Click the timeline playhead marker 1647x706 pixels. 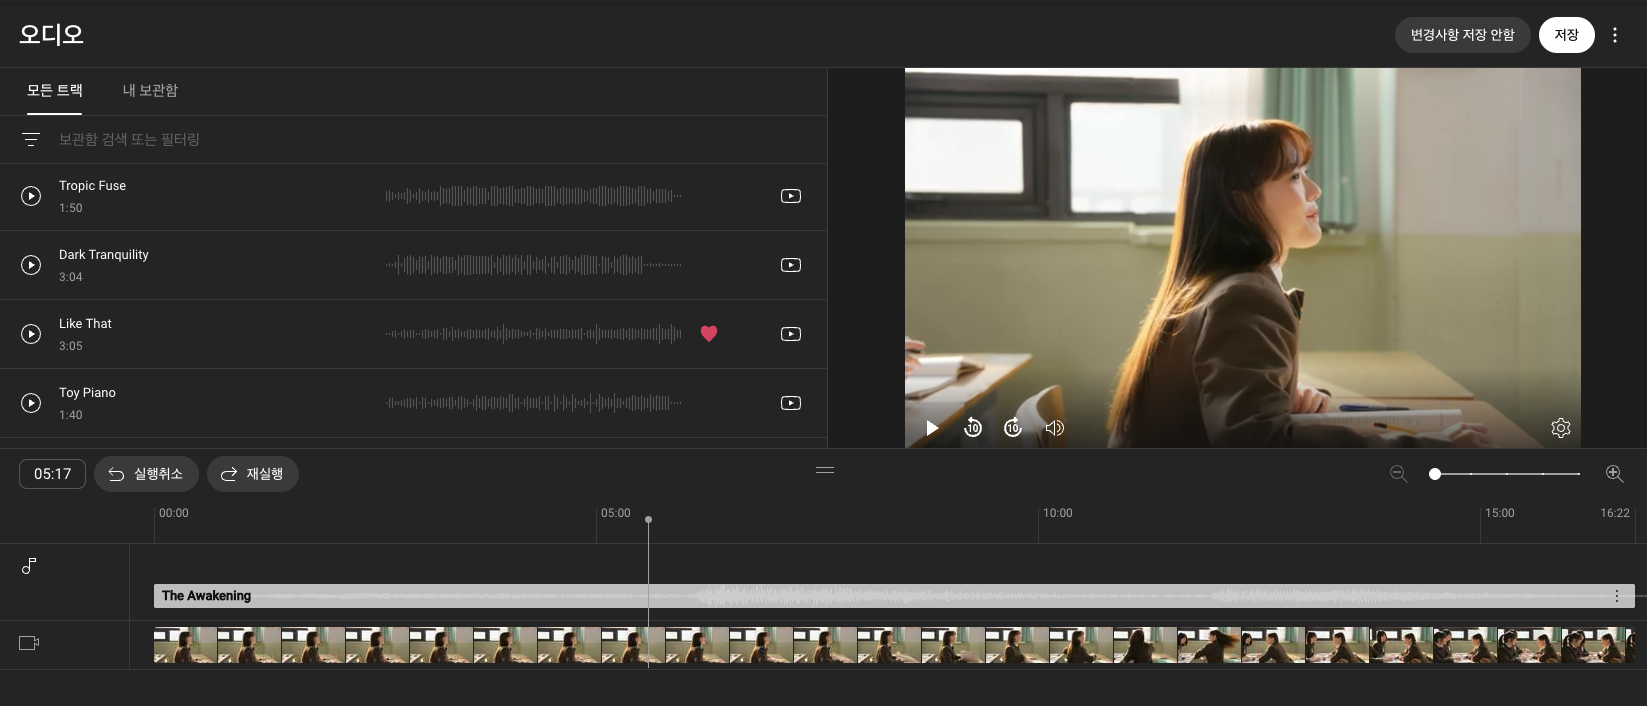point(648,520)
